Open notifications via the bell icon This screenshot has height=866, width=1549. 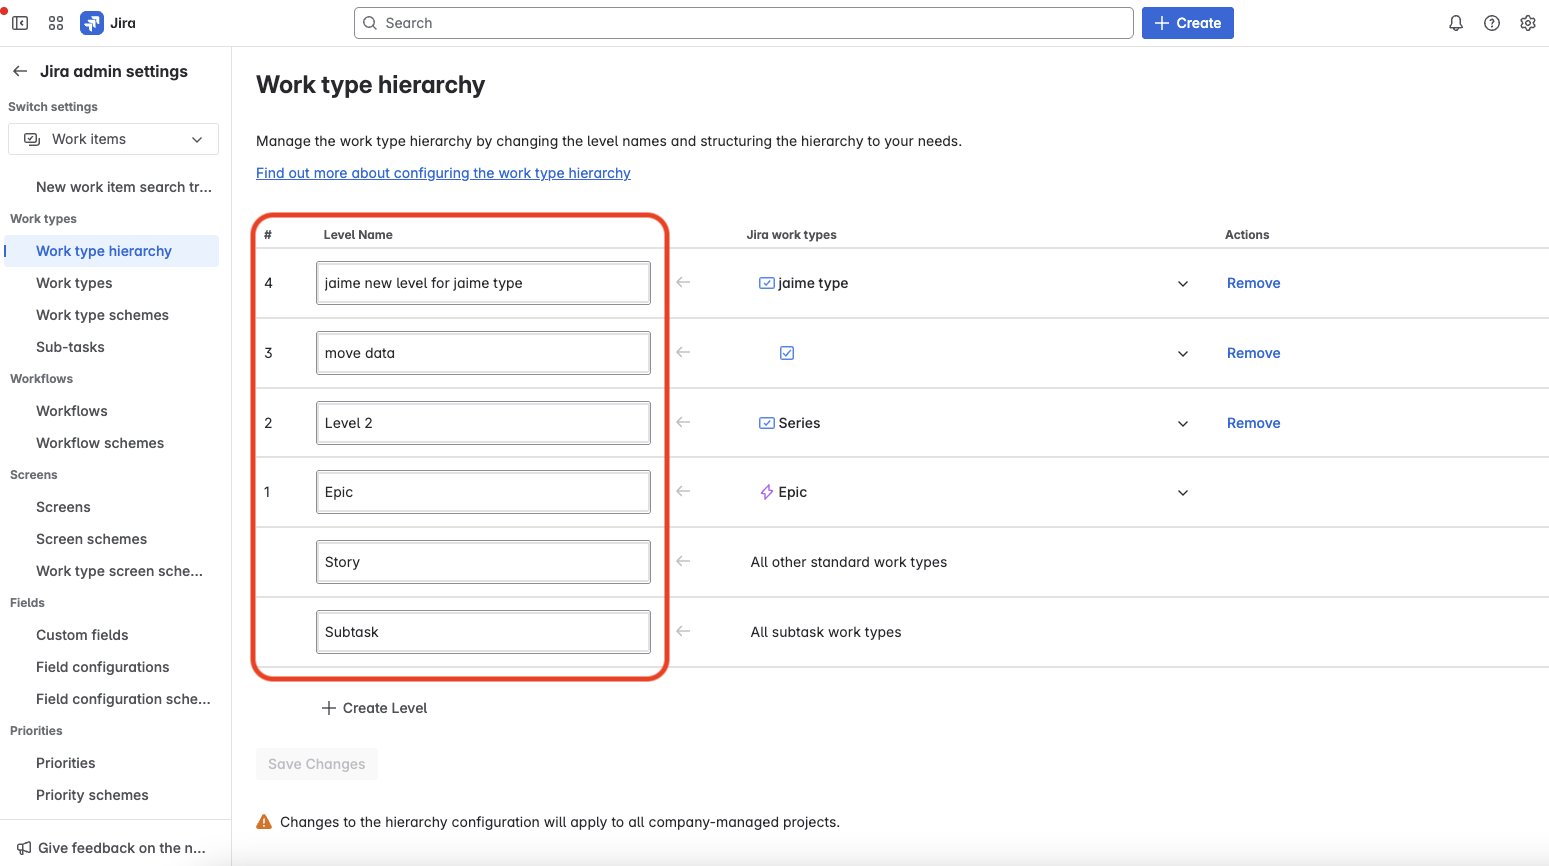[1456, 22]
